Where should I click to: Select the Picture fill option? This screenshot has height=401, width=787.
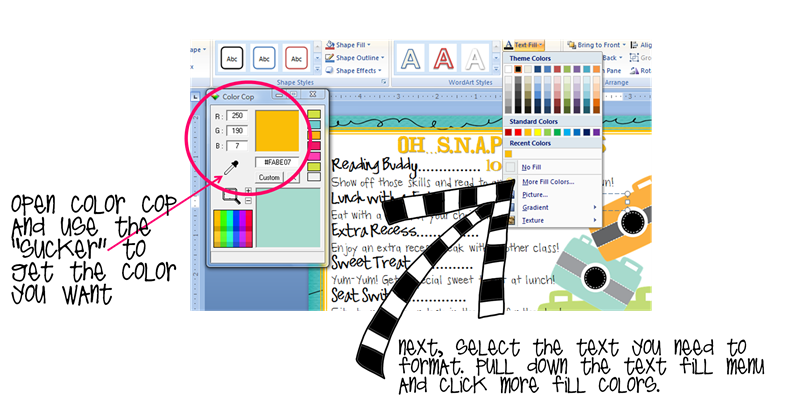click(552, 195)
